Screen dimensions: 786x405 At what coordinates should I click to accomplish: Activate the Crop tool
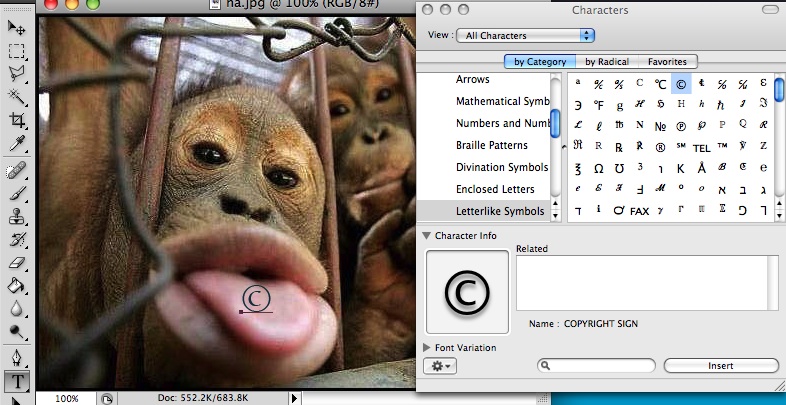(x=17, y=120)
